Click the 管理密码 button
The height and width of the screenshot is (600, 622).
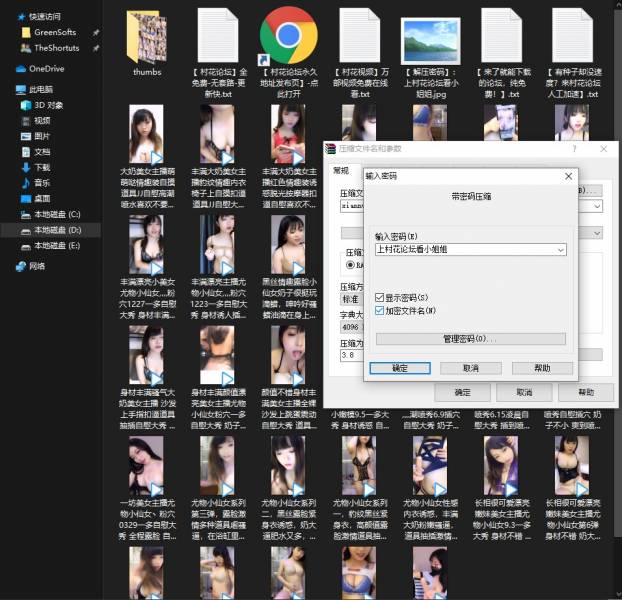tap(469, 339)
